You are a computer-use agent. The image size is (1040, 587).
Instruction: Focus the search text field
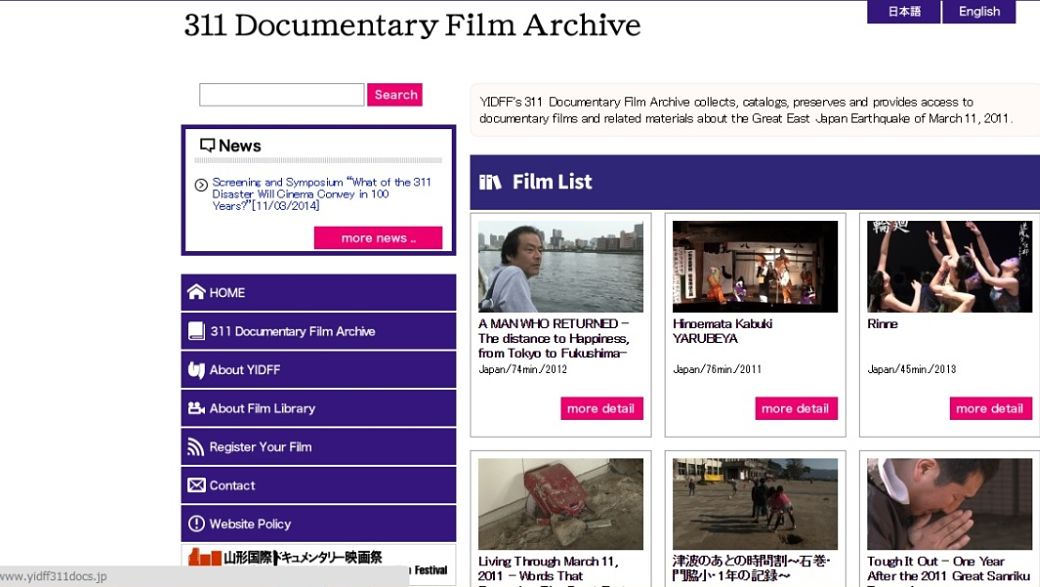click(282, 95)
